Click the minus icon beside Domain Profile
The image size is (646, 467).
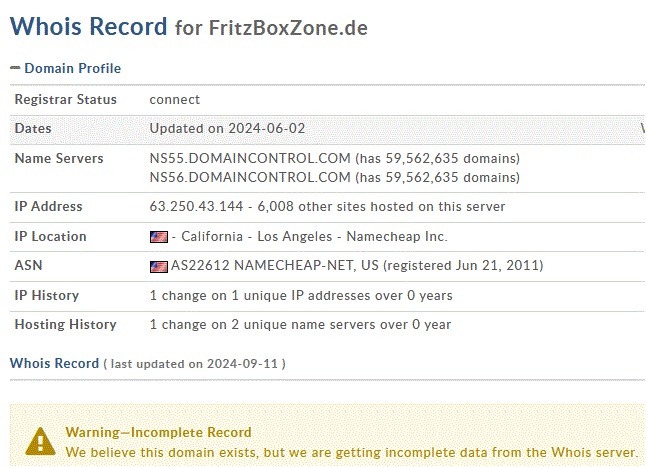15,68
